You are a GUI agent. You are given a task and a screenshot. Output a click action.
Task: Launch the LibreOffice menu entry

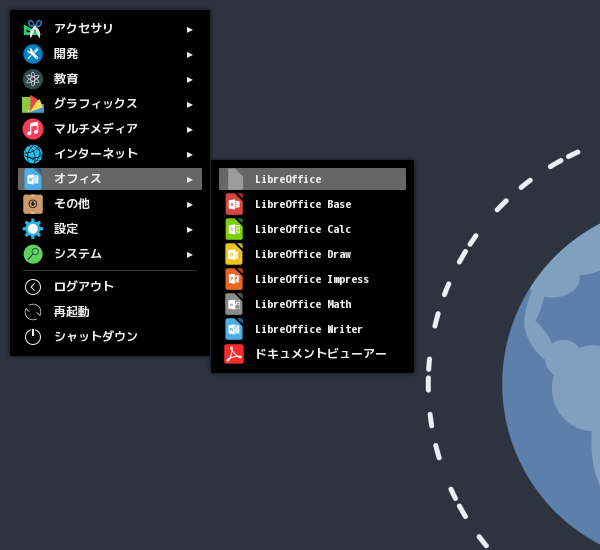pyautogui.click(x=312, y=179)
